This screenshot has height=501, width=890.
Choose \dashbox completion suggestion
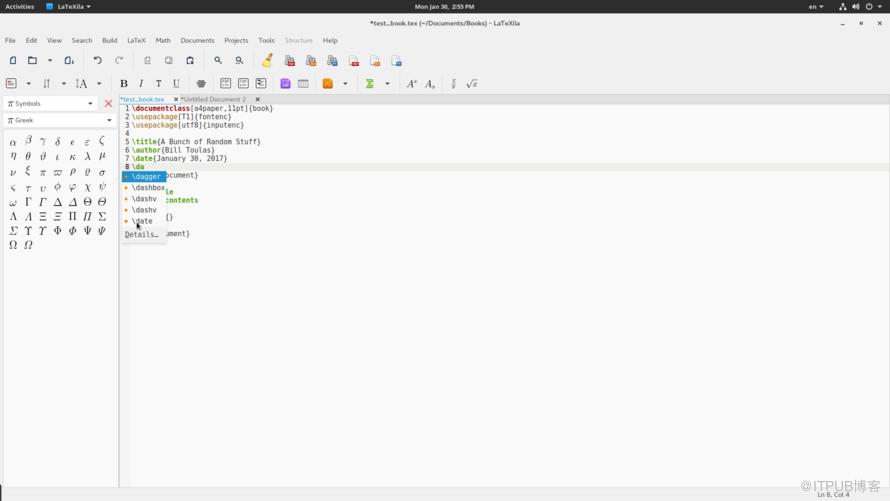[144, 188]
